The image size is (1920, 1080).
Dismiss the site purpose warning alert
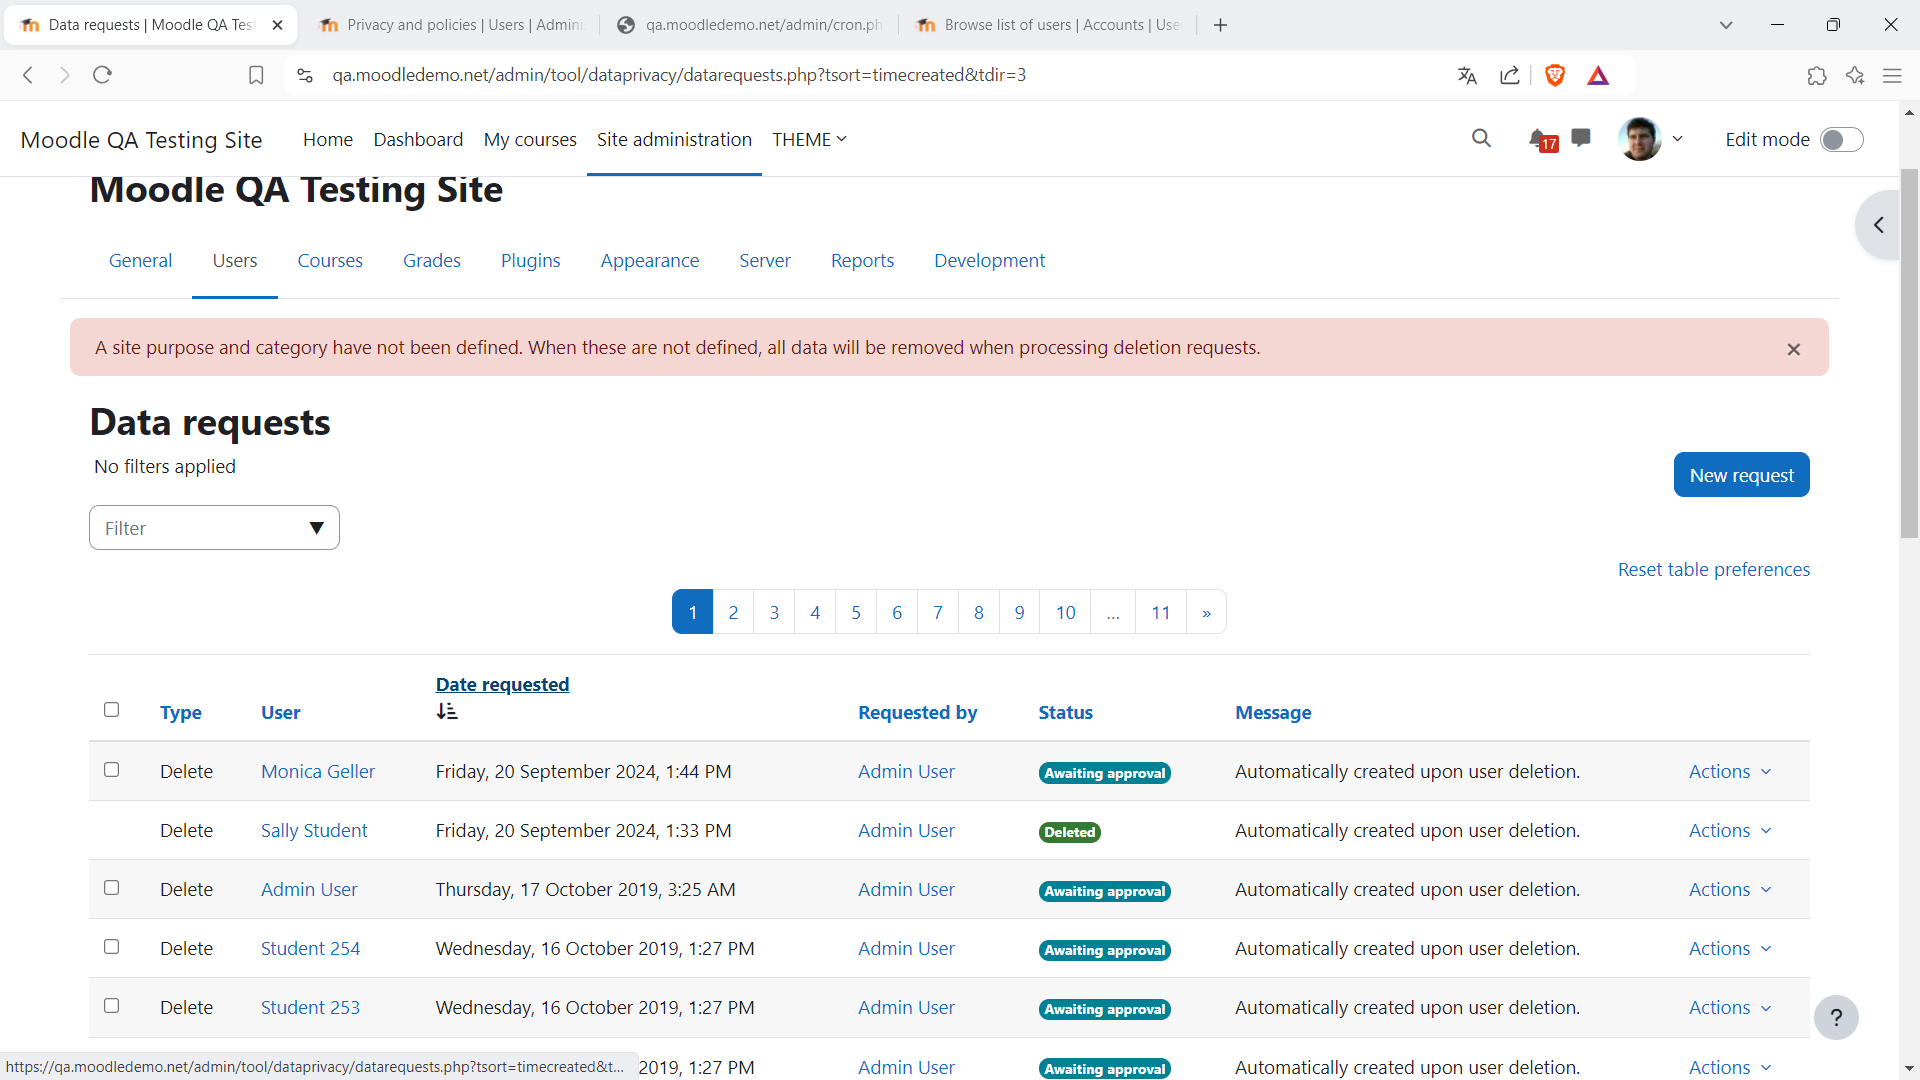pyautogui.click(x=1793, y=349)
